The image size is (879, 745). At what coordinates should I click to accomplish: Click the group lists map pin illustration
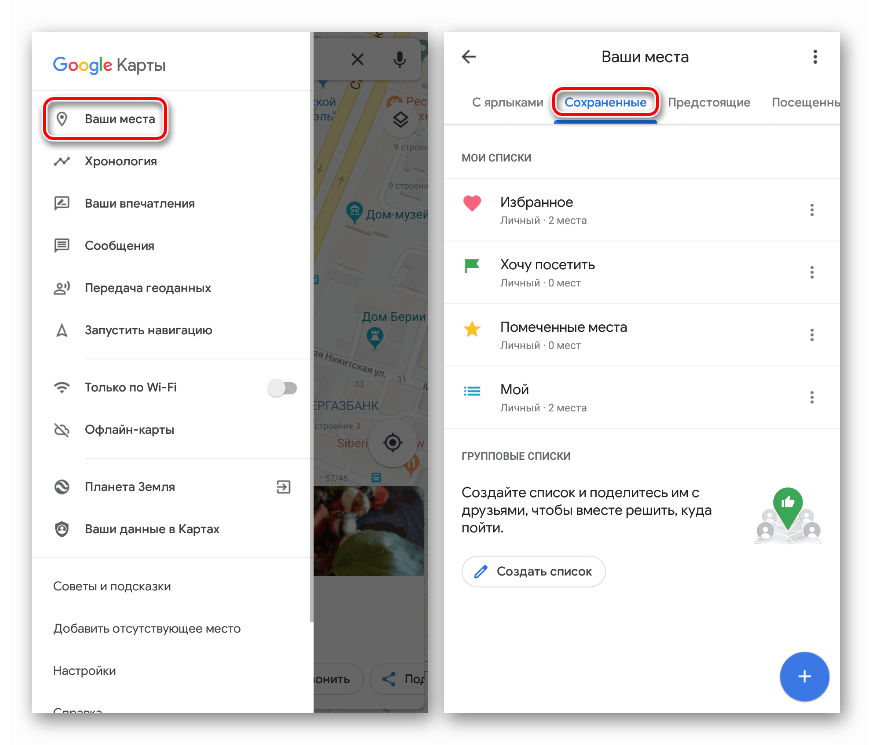788,516
